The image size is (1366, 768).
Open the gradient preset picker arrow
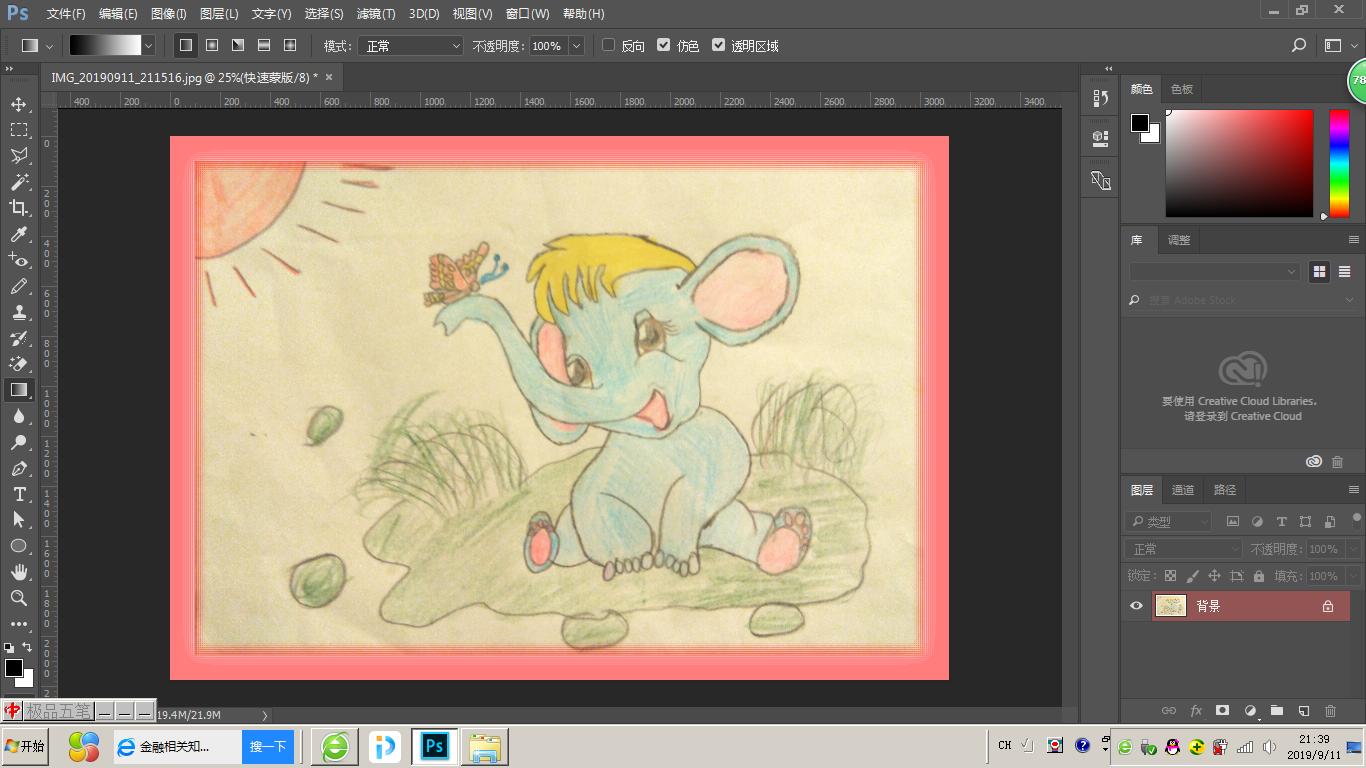149,46
